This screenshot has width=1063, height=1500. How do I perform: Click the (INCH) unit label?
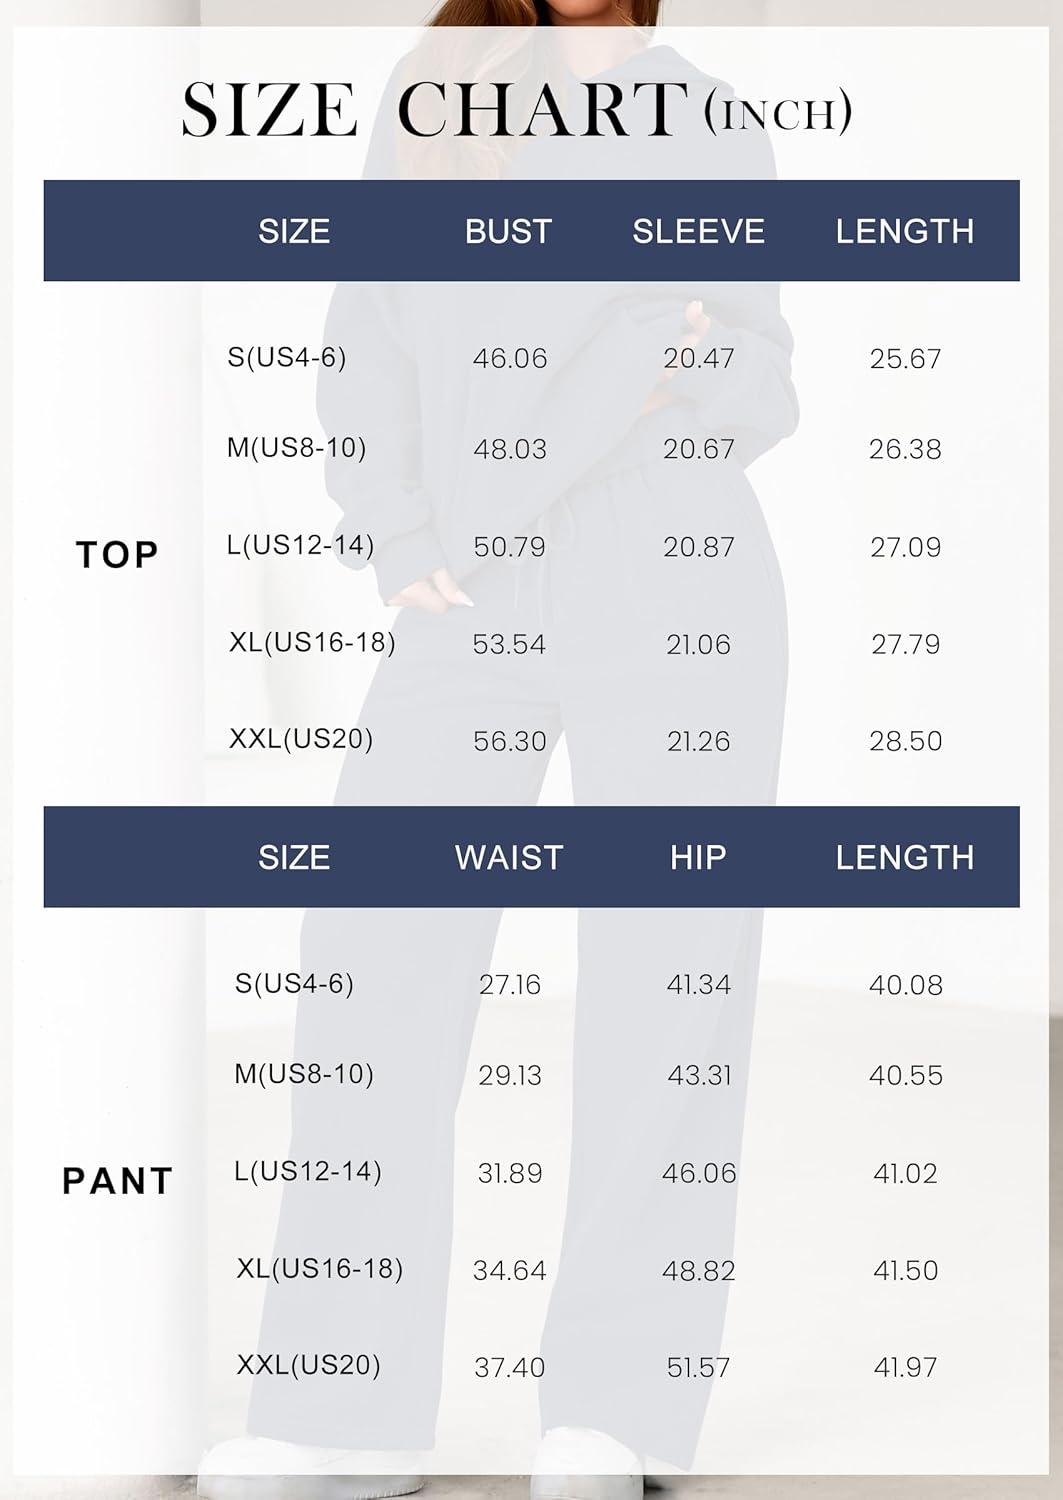778,112
